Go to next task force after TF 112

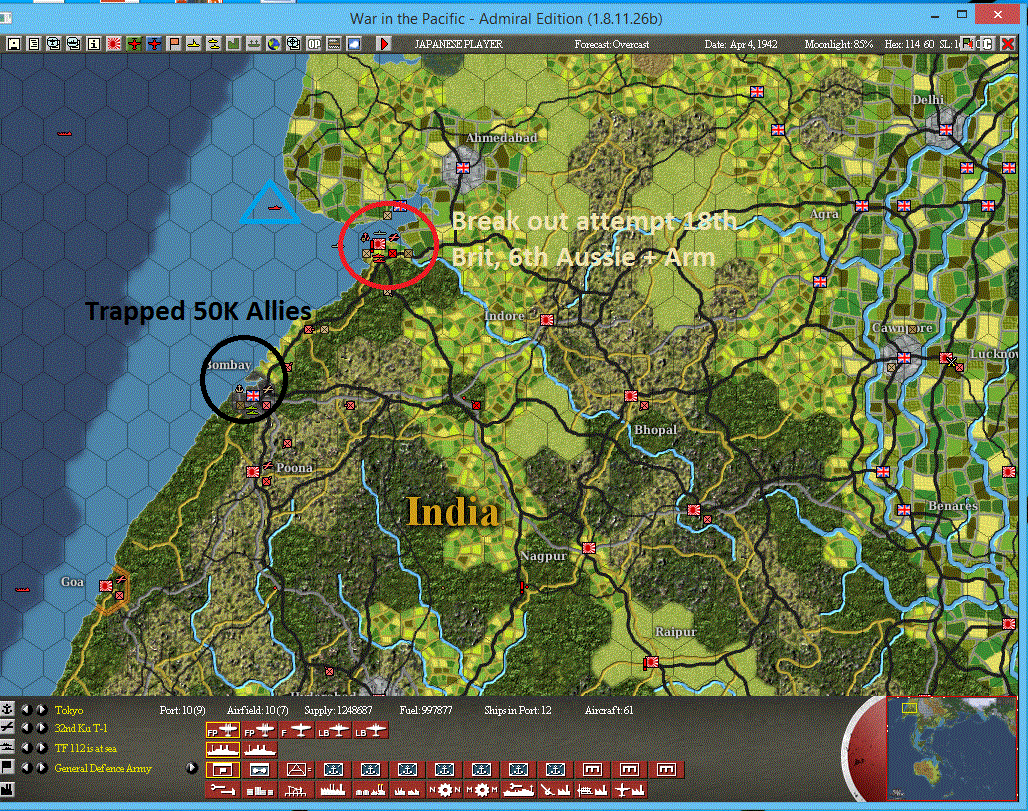click(x=42, y=748)
